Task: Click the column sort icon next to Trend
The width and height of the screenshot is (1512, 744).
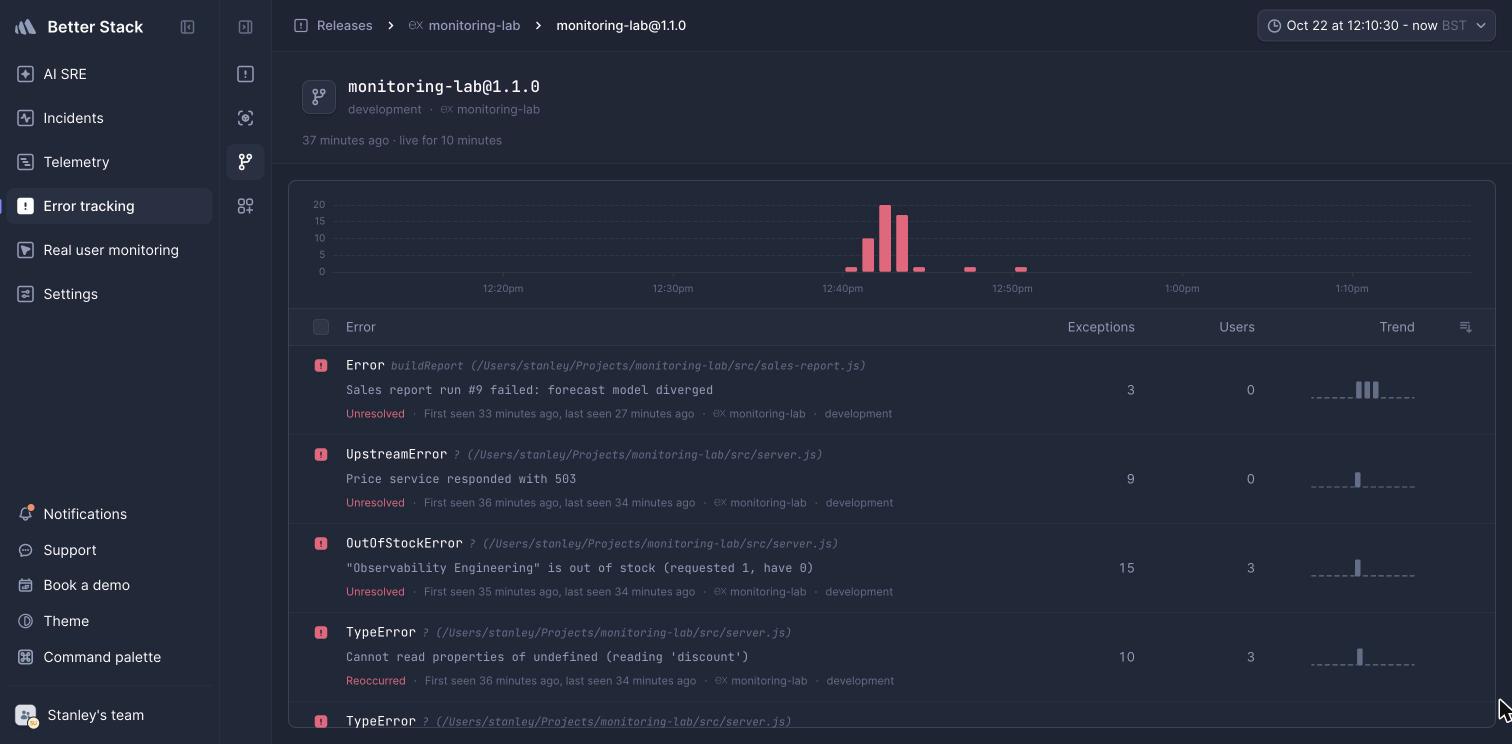Action: [x=1465, y=327]
